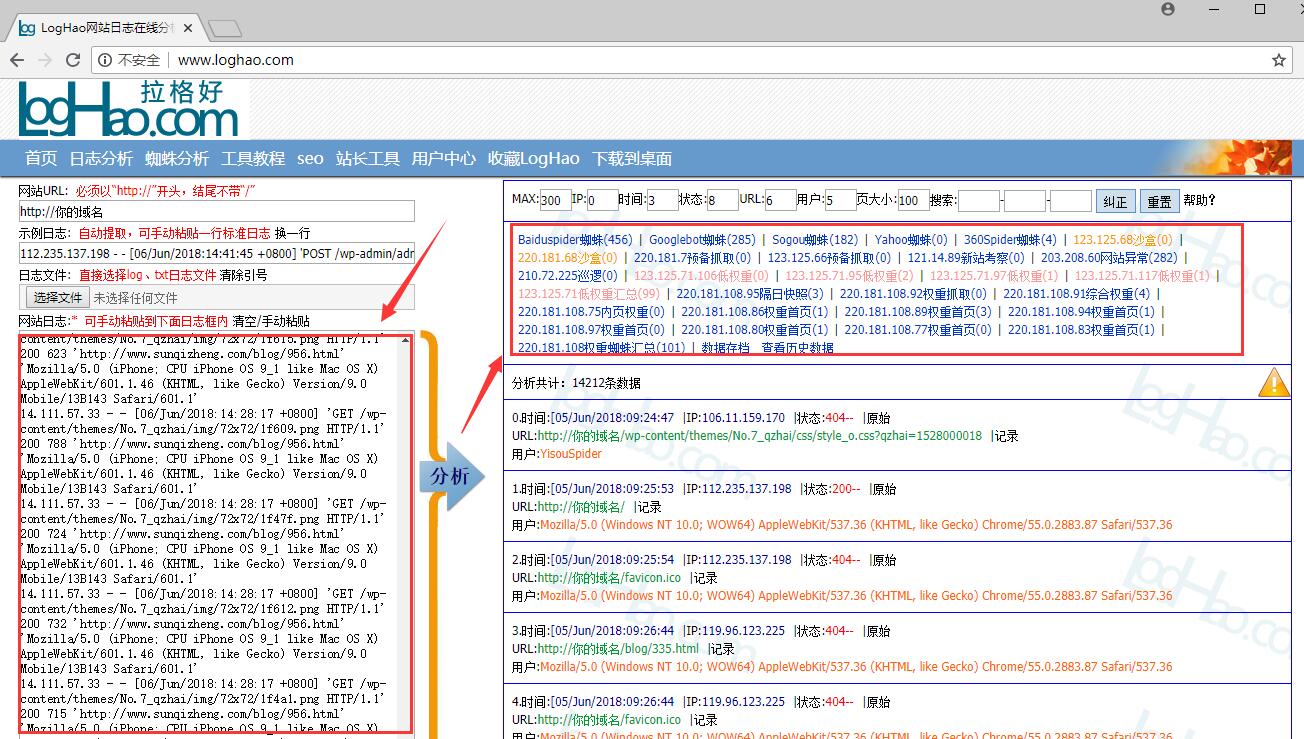Open the favicon.ico URL in record 2

(x=609, y=578)
